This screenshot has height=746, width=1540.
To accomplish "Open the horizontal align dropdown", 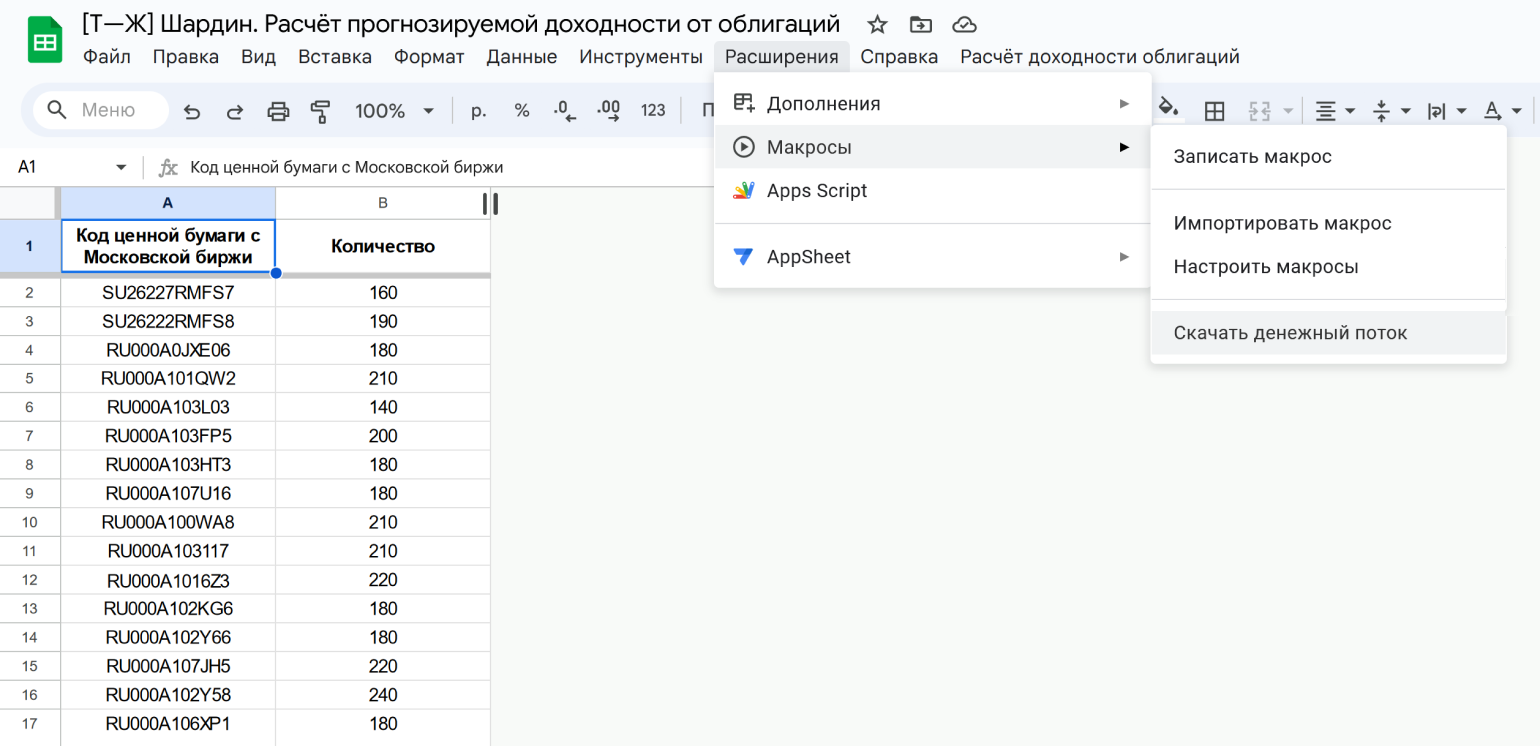I will tap(1335, 111).
